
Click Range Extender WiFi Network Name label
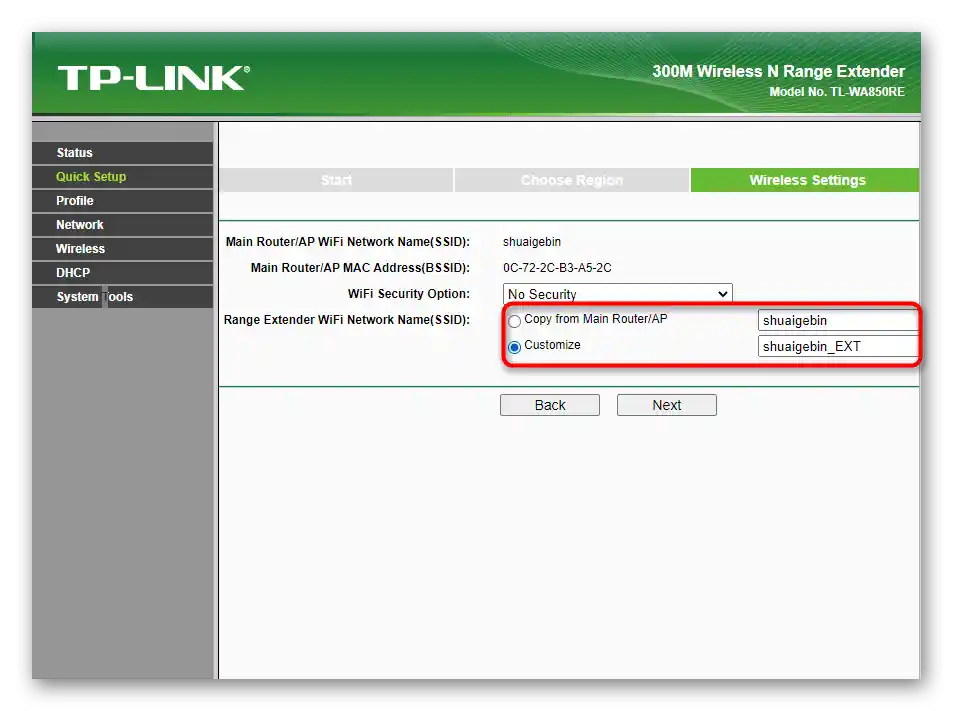click(x=346, y=320)
